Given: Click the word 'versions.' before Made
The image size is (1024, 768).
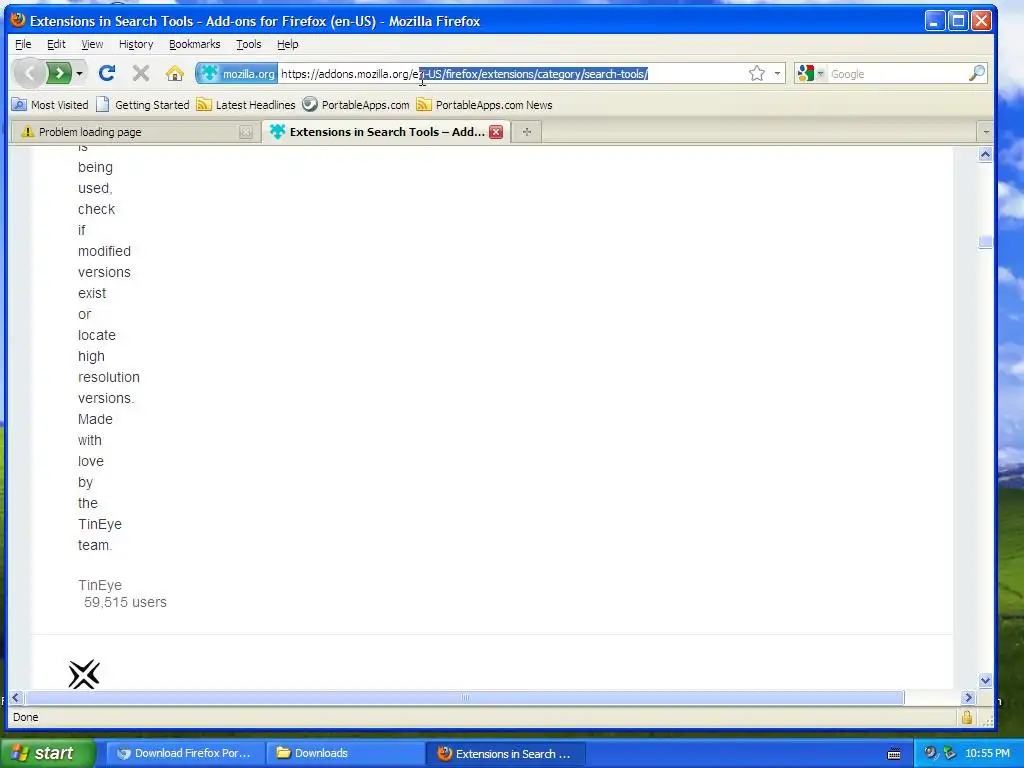Looking at the screenshot, I should pos(106,398).
